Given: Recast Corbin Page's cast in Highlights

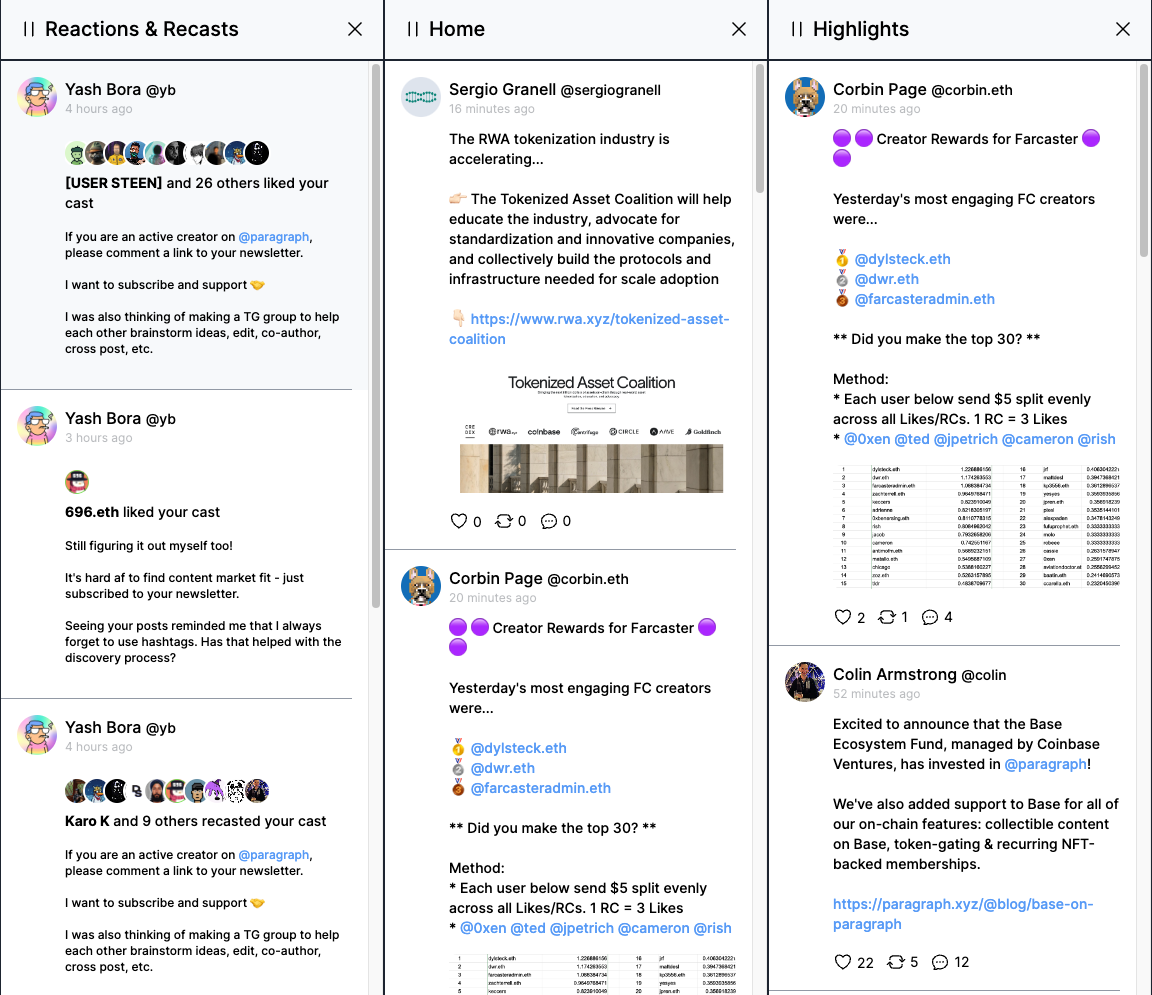Looking at the screenshot, I should [x=887, y=617].
